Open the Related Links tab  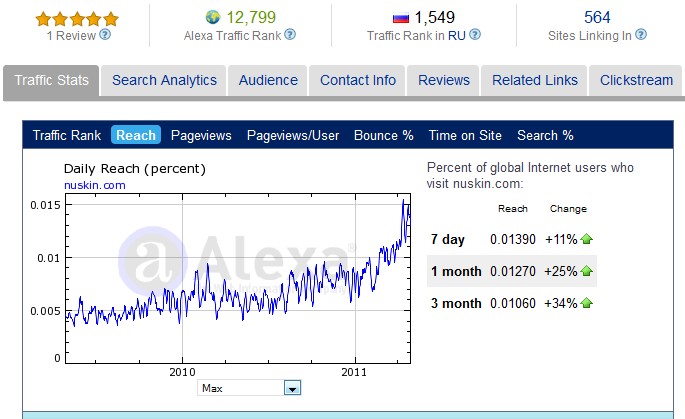(x=534, y=80)
